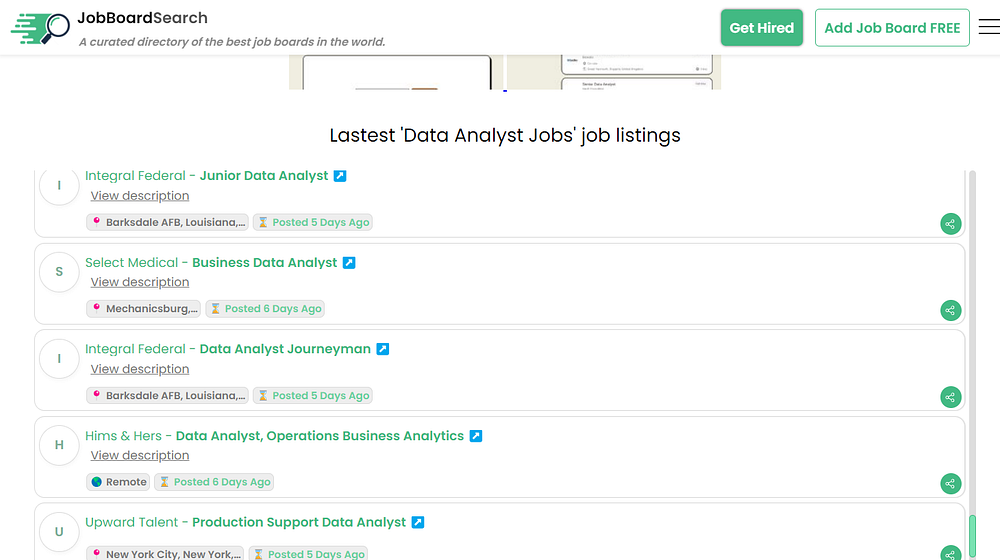This screenshot has width=1000, height=560.
Task: Open Data Analyst, Operations Business Analytics job
Action: [x=320, y=436]
